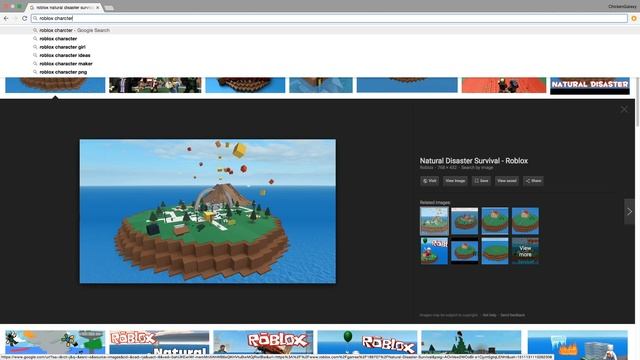Click the forward navigation arrow
Screen dimensions: 640x360
coord(15,18)
